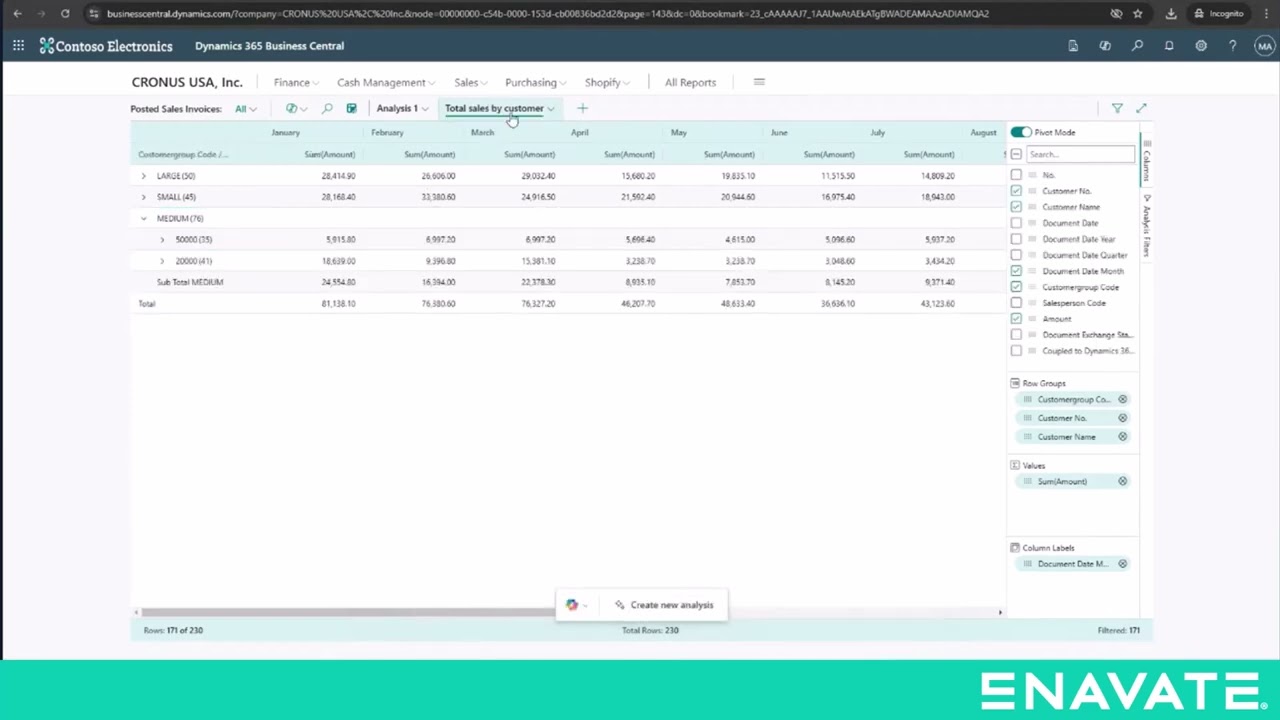Image resolution: width=1280 pixels, height=720 pixels.
Task: Click the Contoso Electronics logo
Action: (106, 46)
